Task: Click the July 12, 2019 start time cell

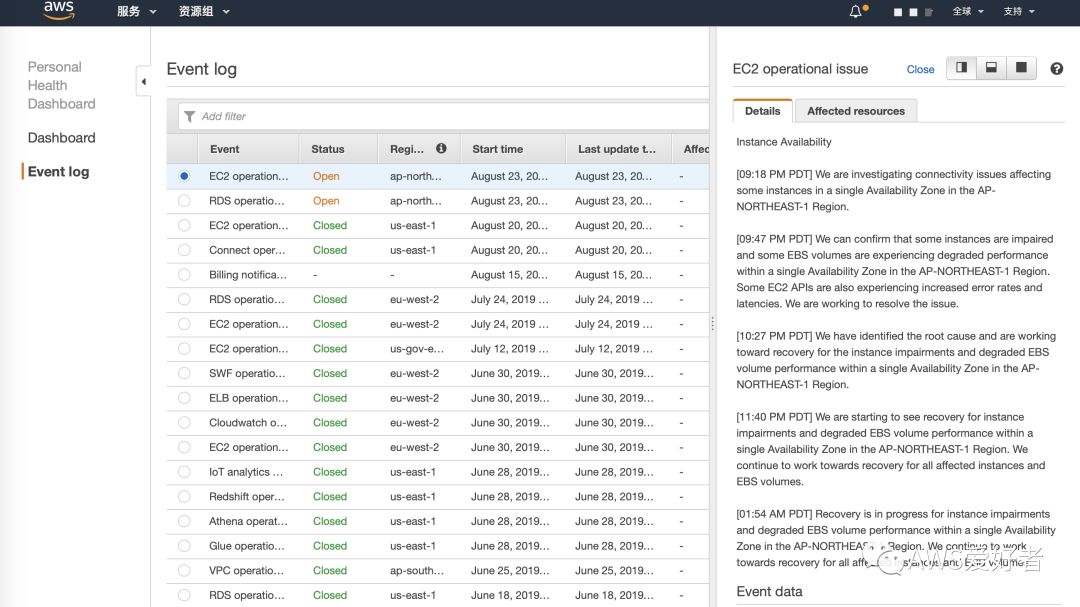Action: point(510,349)
